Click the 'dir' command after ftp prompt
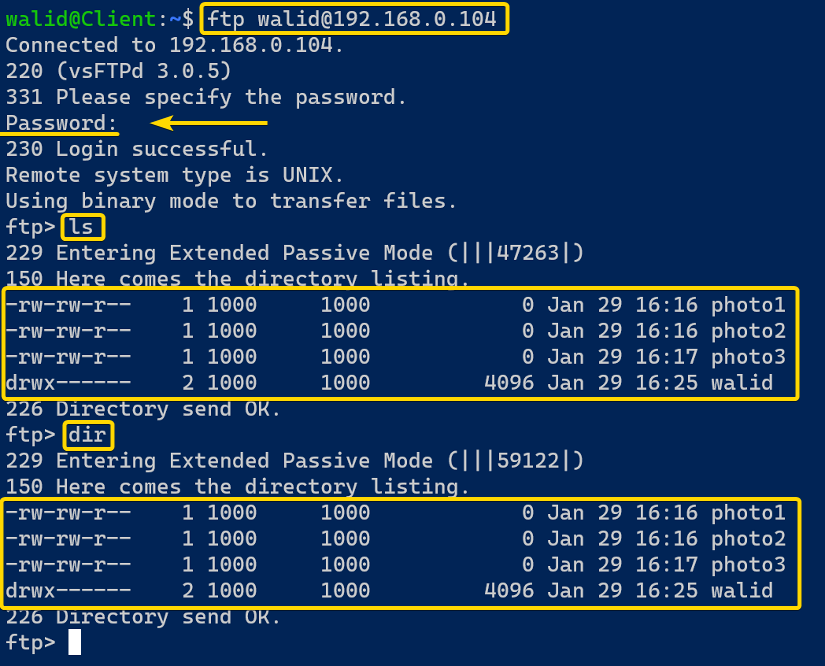825x666 pixels. [x=87, y=435]
